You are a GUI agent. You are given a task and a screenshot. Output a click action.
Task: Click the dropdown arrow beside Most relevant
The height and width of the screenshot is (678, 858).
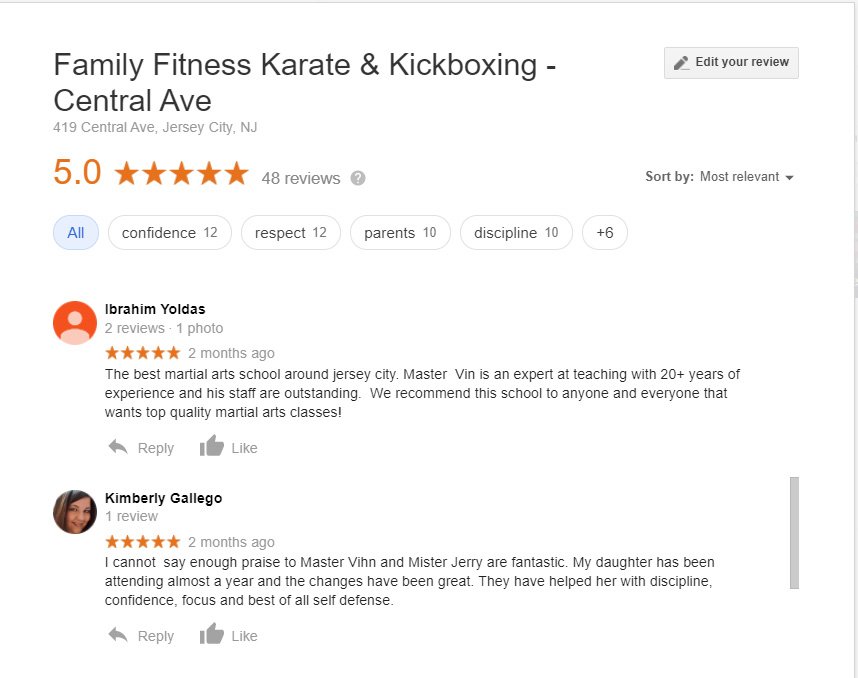pyautogui.click(x=789, y=178)
